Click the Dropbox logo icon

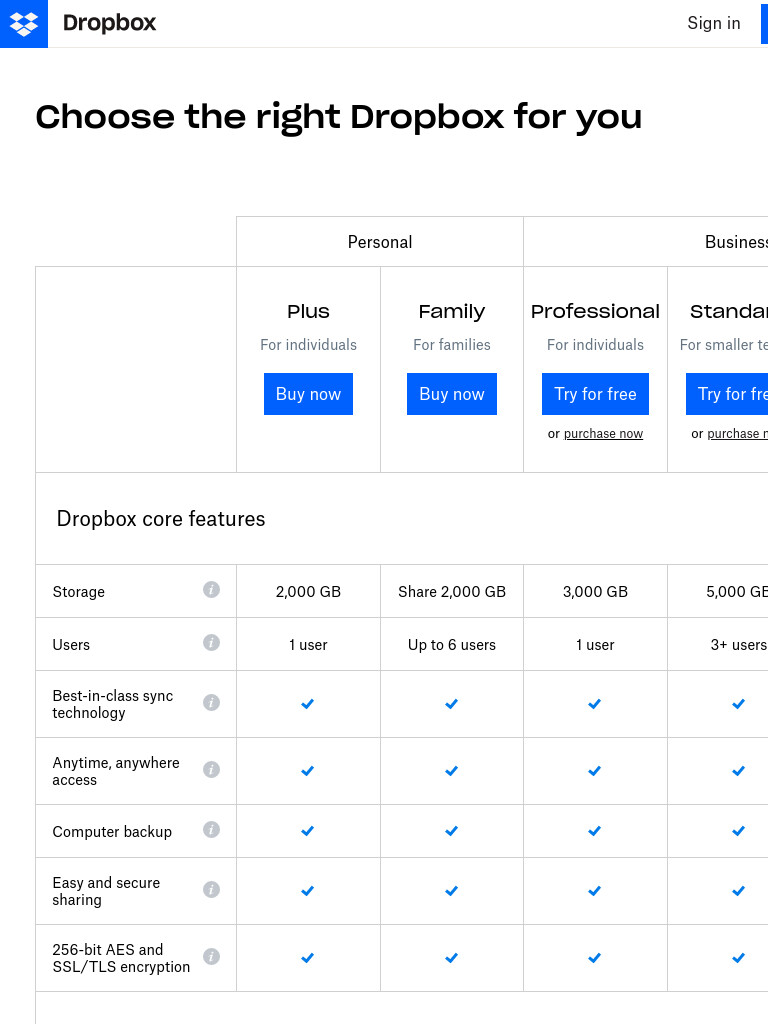tap(24, 24)
